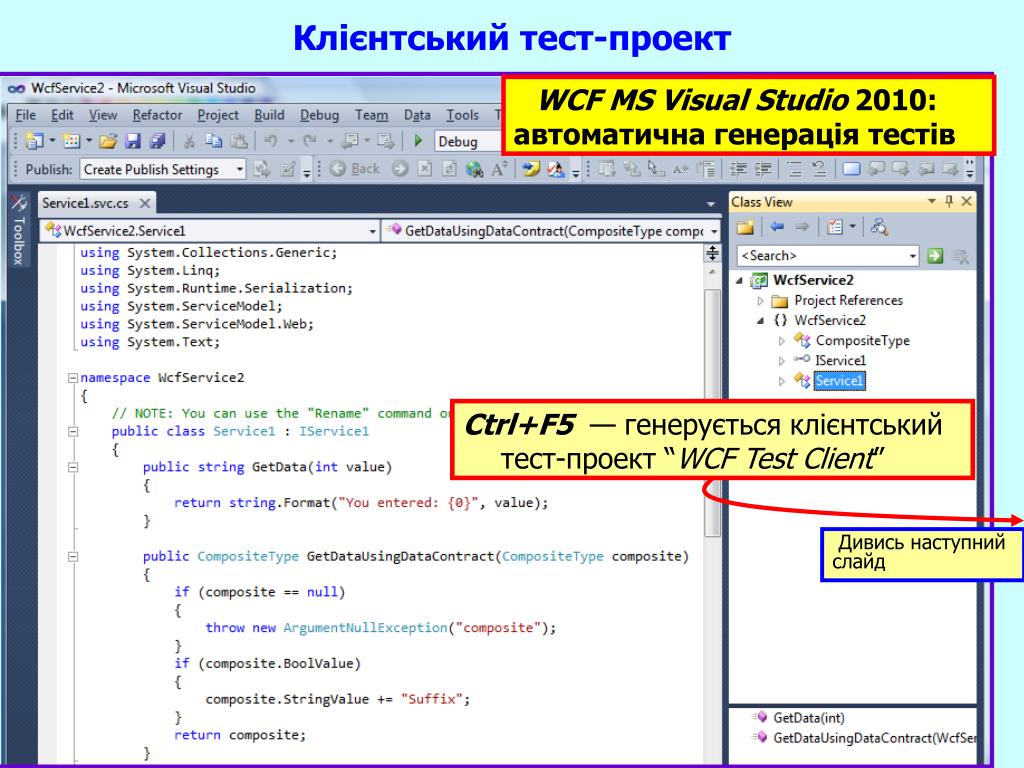
Task: Collapse the GetData method code block
Action: coord(73,468)
